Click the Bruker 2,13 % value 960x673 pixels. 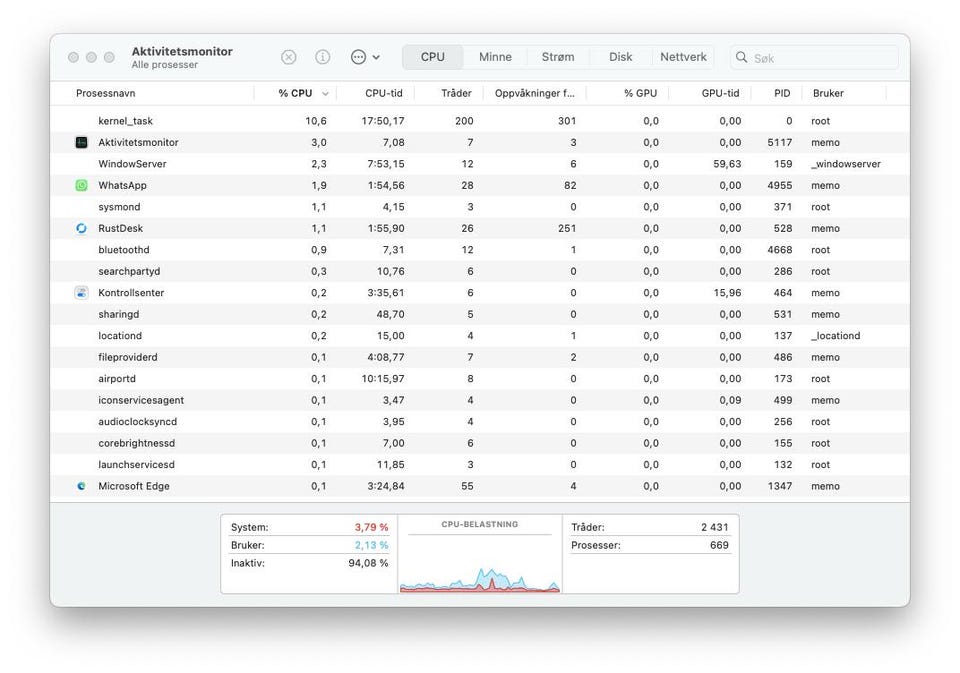[x=371, y=544]
